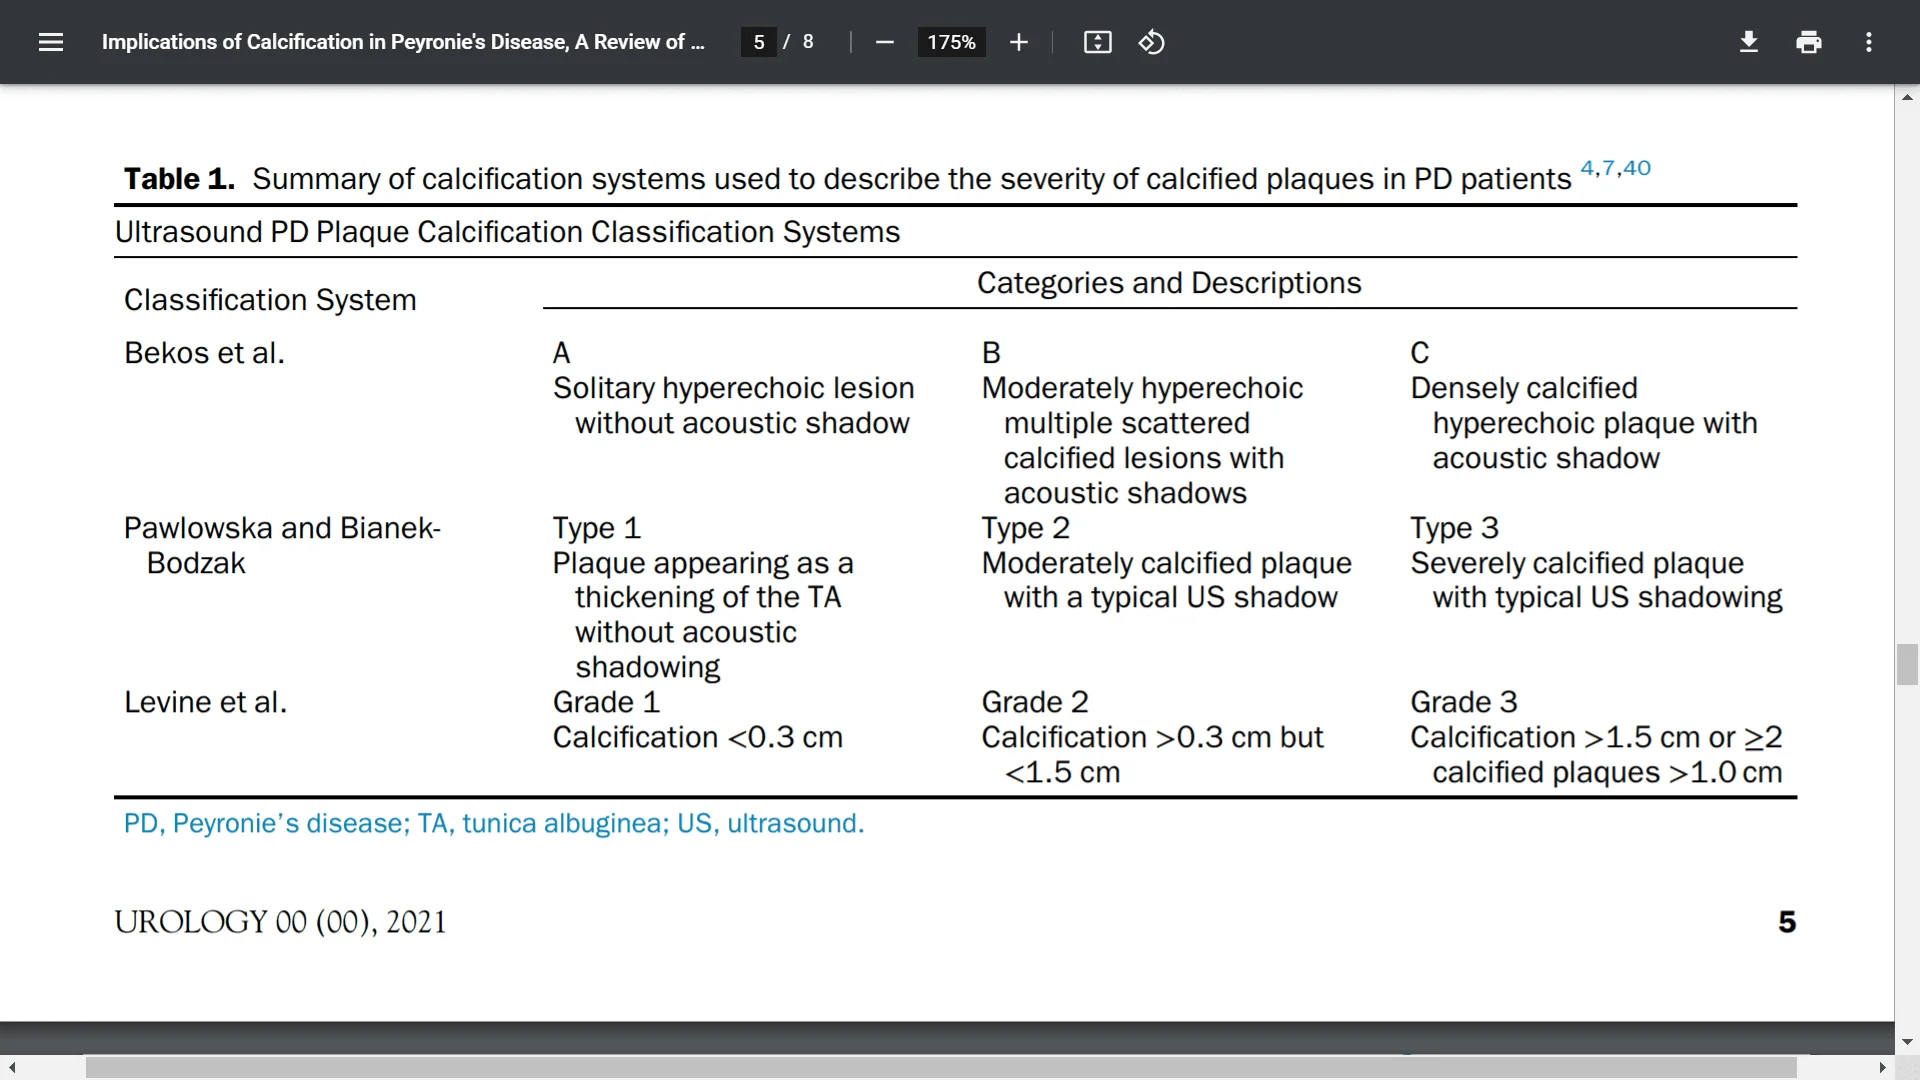Image resolution: width=1920 pixels, height=1080 pixels.
Task: Click the zoom in plus button
Action: tap(1018, 42)
